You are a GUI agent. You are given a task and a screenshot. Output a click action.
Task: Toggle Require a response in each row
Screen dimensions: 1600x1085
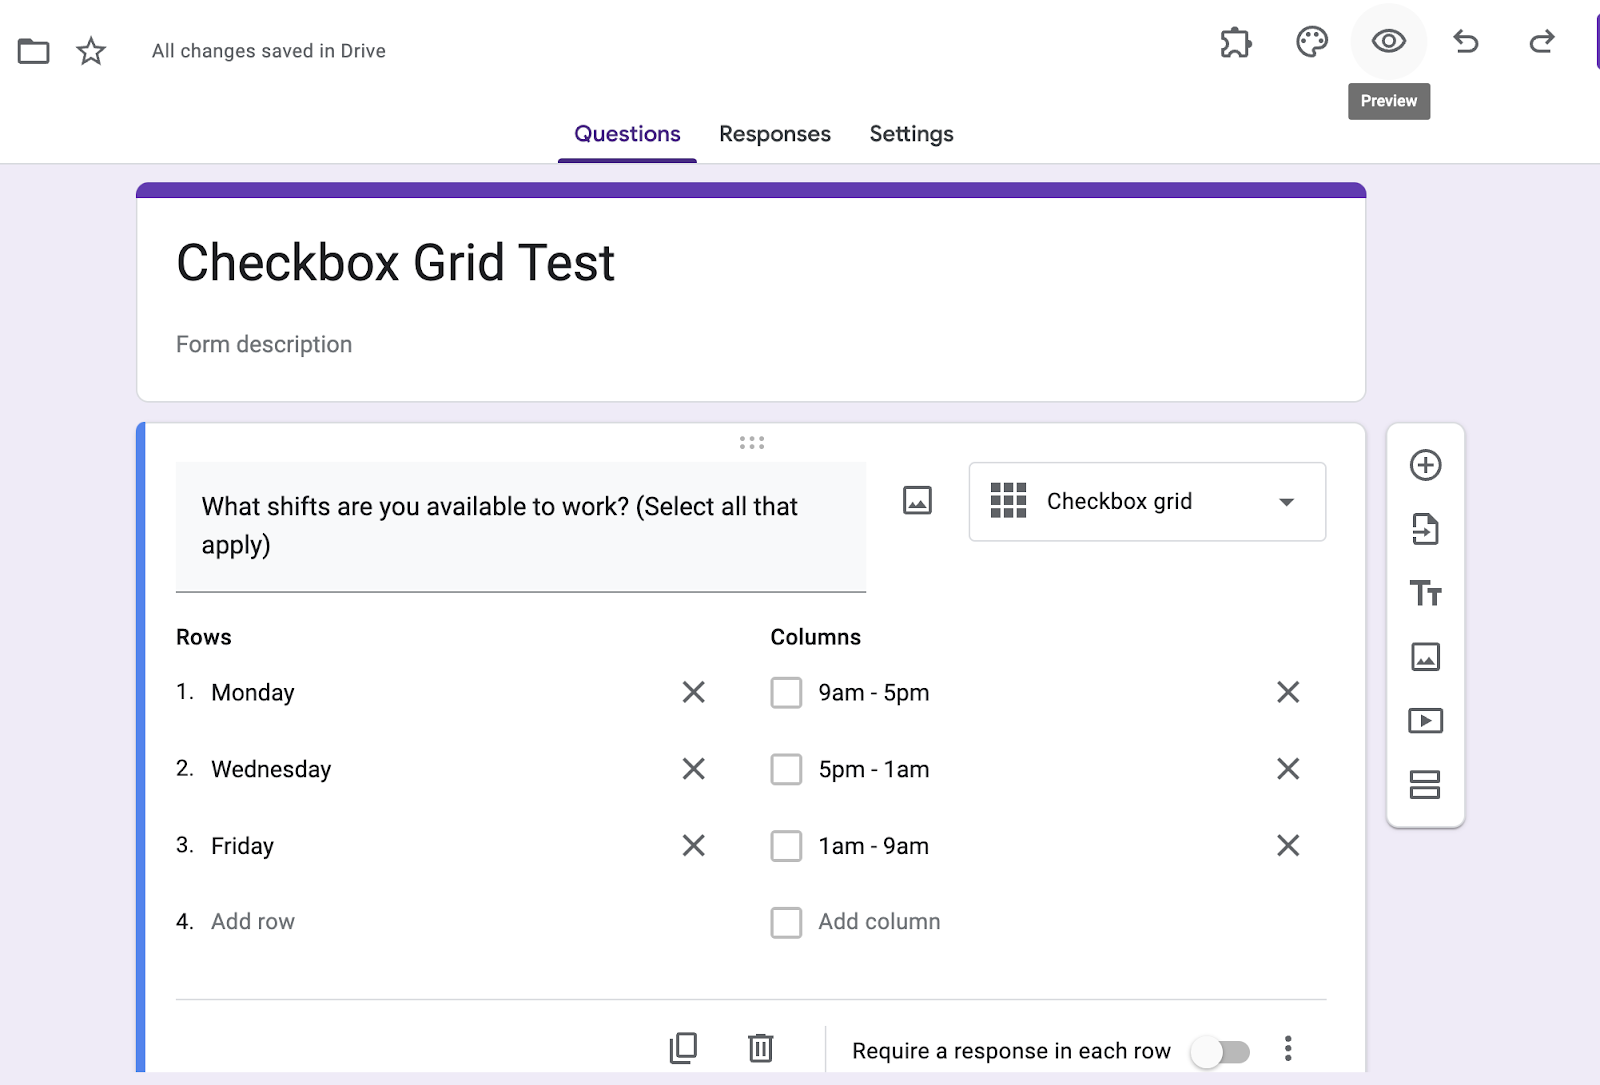pos(1220,1051)
